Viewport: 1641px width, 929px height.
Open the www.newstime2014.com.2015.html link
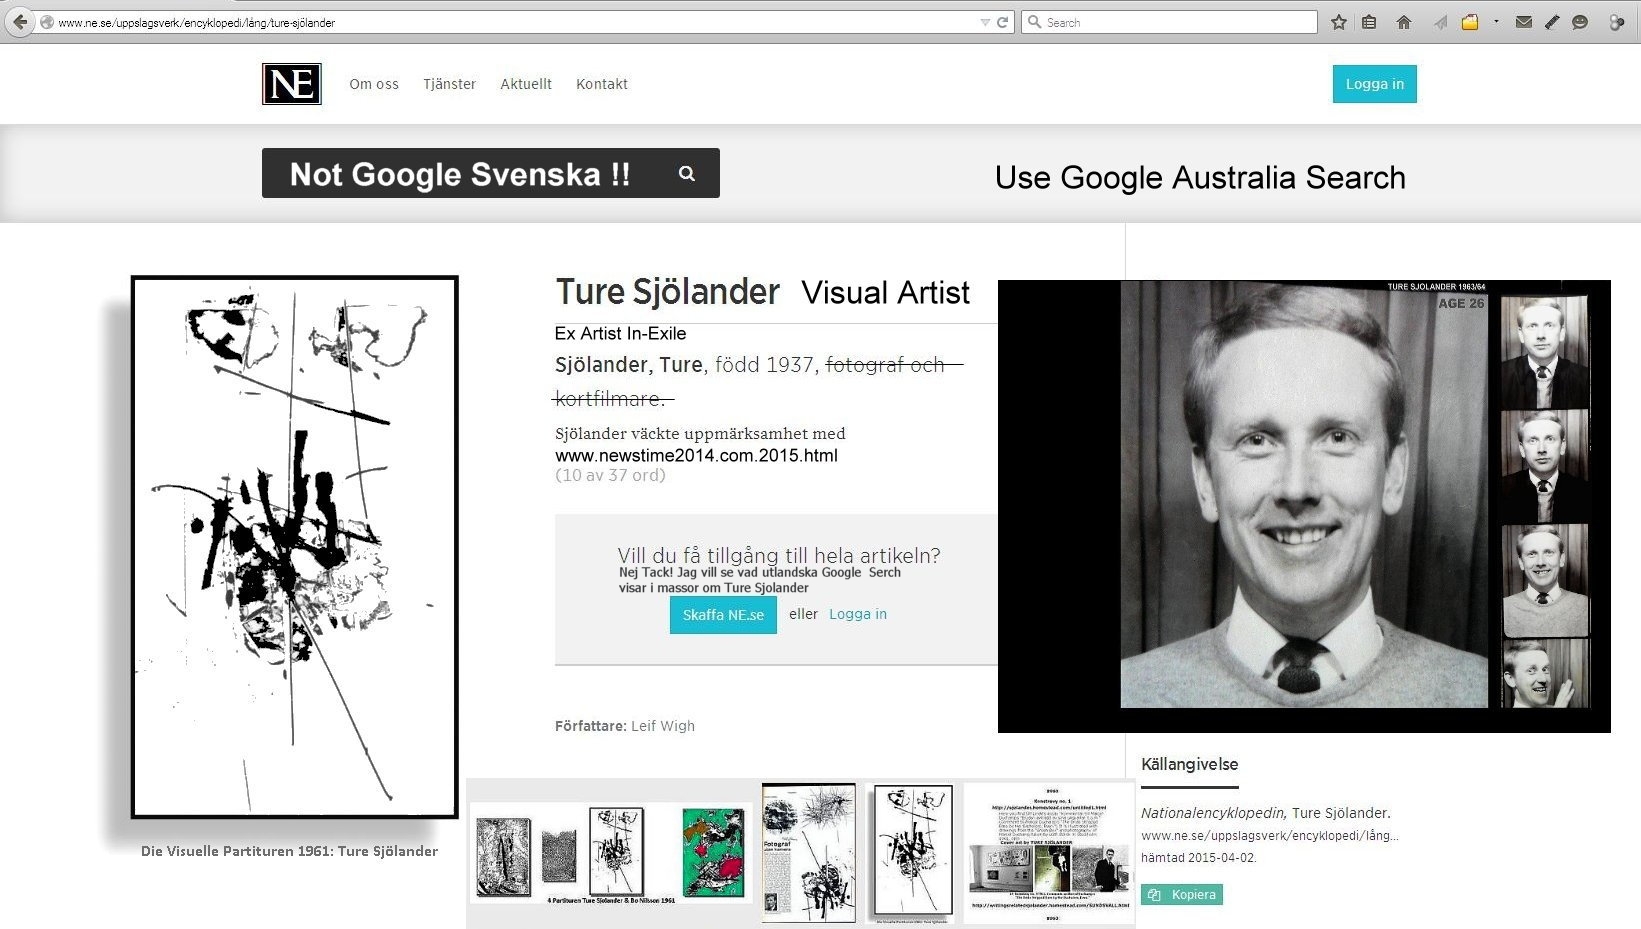coord(696,455)
